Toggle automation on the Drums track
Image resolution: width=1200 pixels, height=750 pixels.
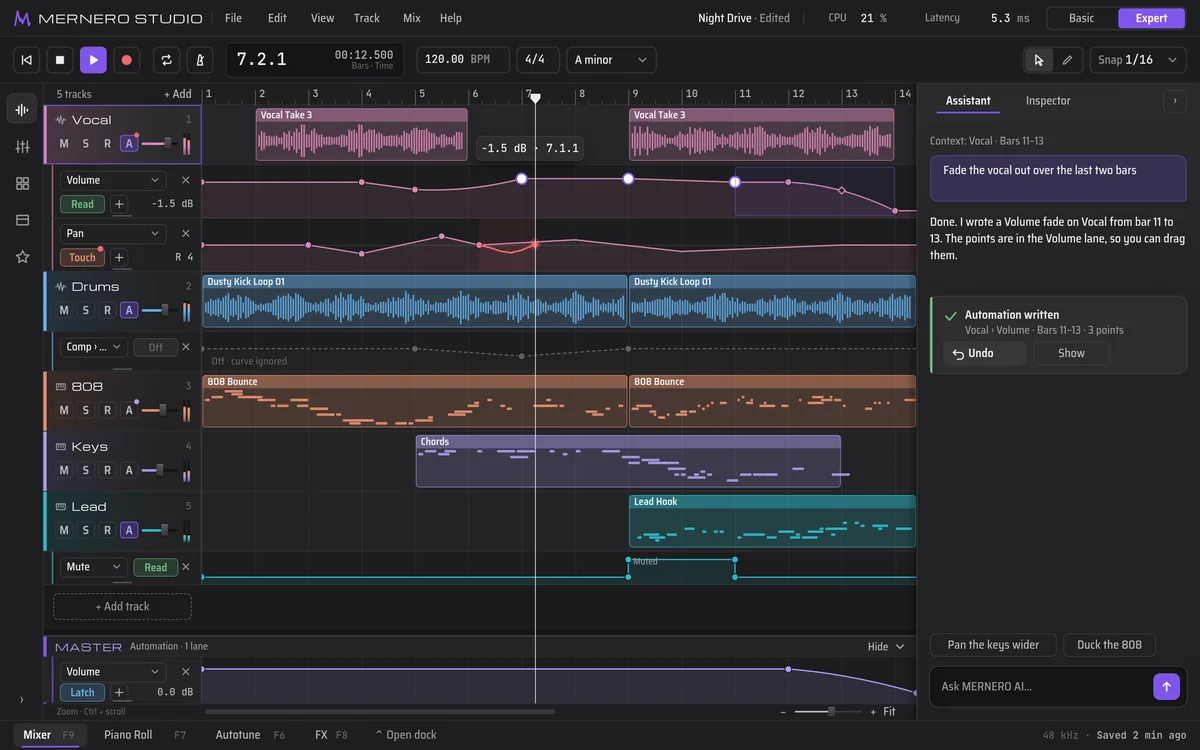pos(128,310)
